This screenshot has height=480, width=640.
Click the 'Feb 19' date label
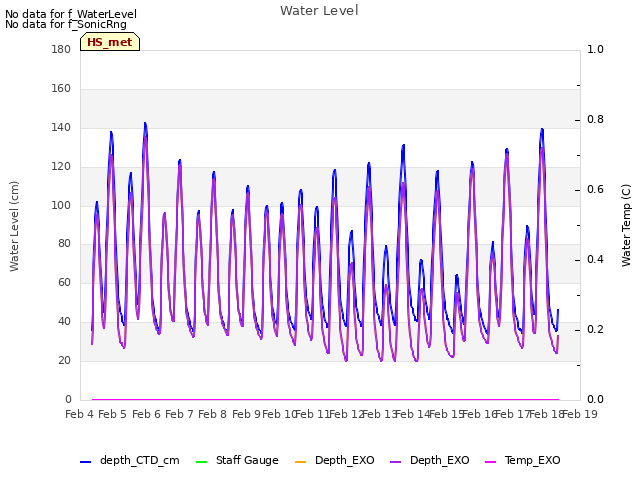click(580, 414)
